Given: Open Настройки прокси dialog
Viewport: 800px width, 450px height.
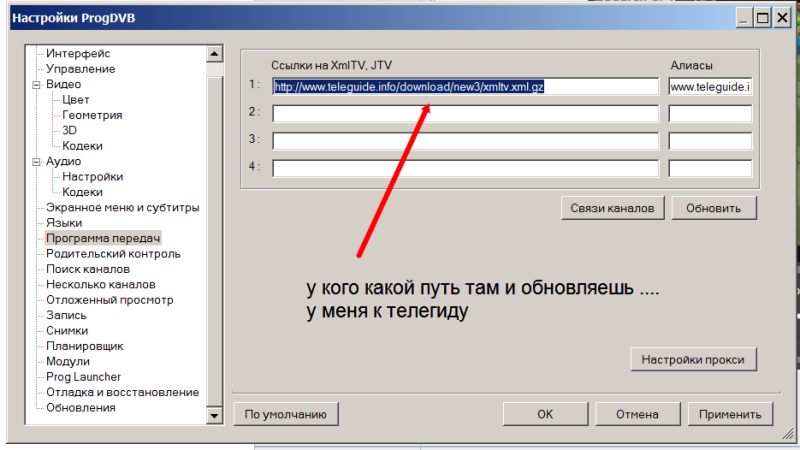Looking at the screenshot, I should pos(692,359).
